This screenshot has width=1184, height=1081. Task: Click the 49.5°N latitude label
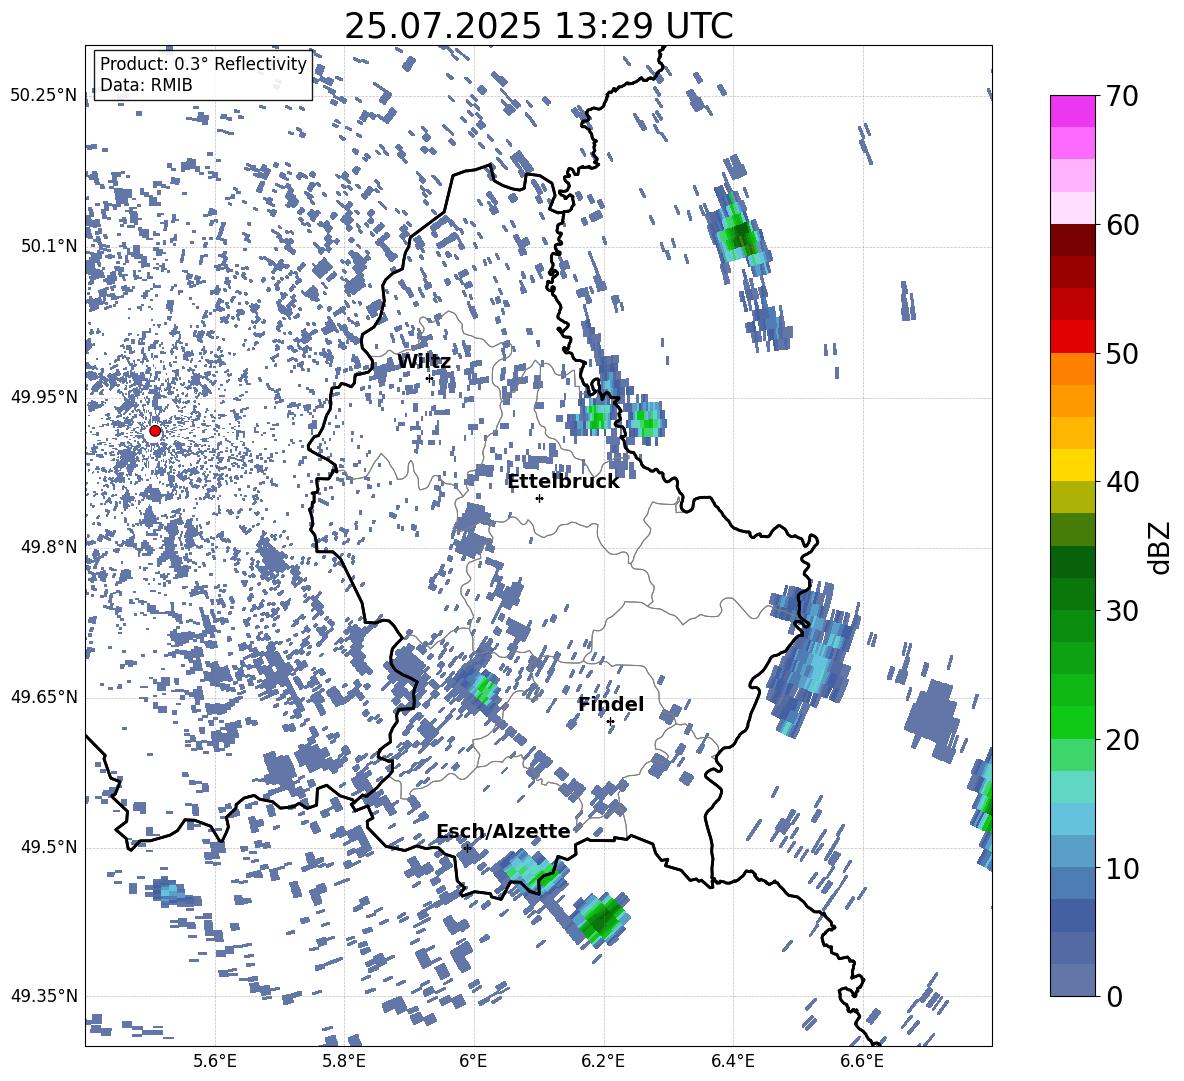[49, 847]
